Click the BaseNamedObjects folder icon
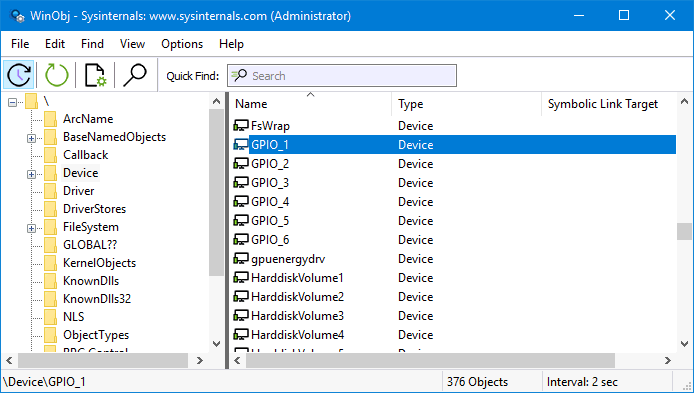Viewport: 694px width, 393px height. click(x=50, y=137)
